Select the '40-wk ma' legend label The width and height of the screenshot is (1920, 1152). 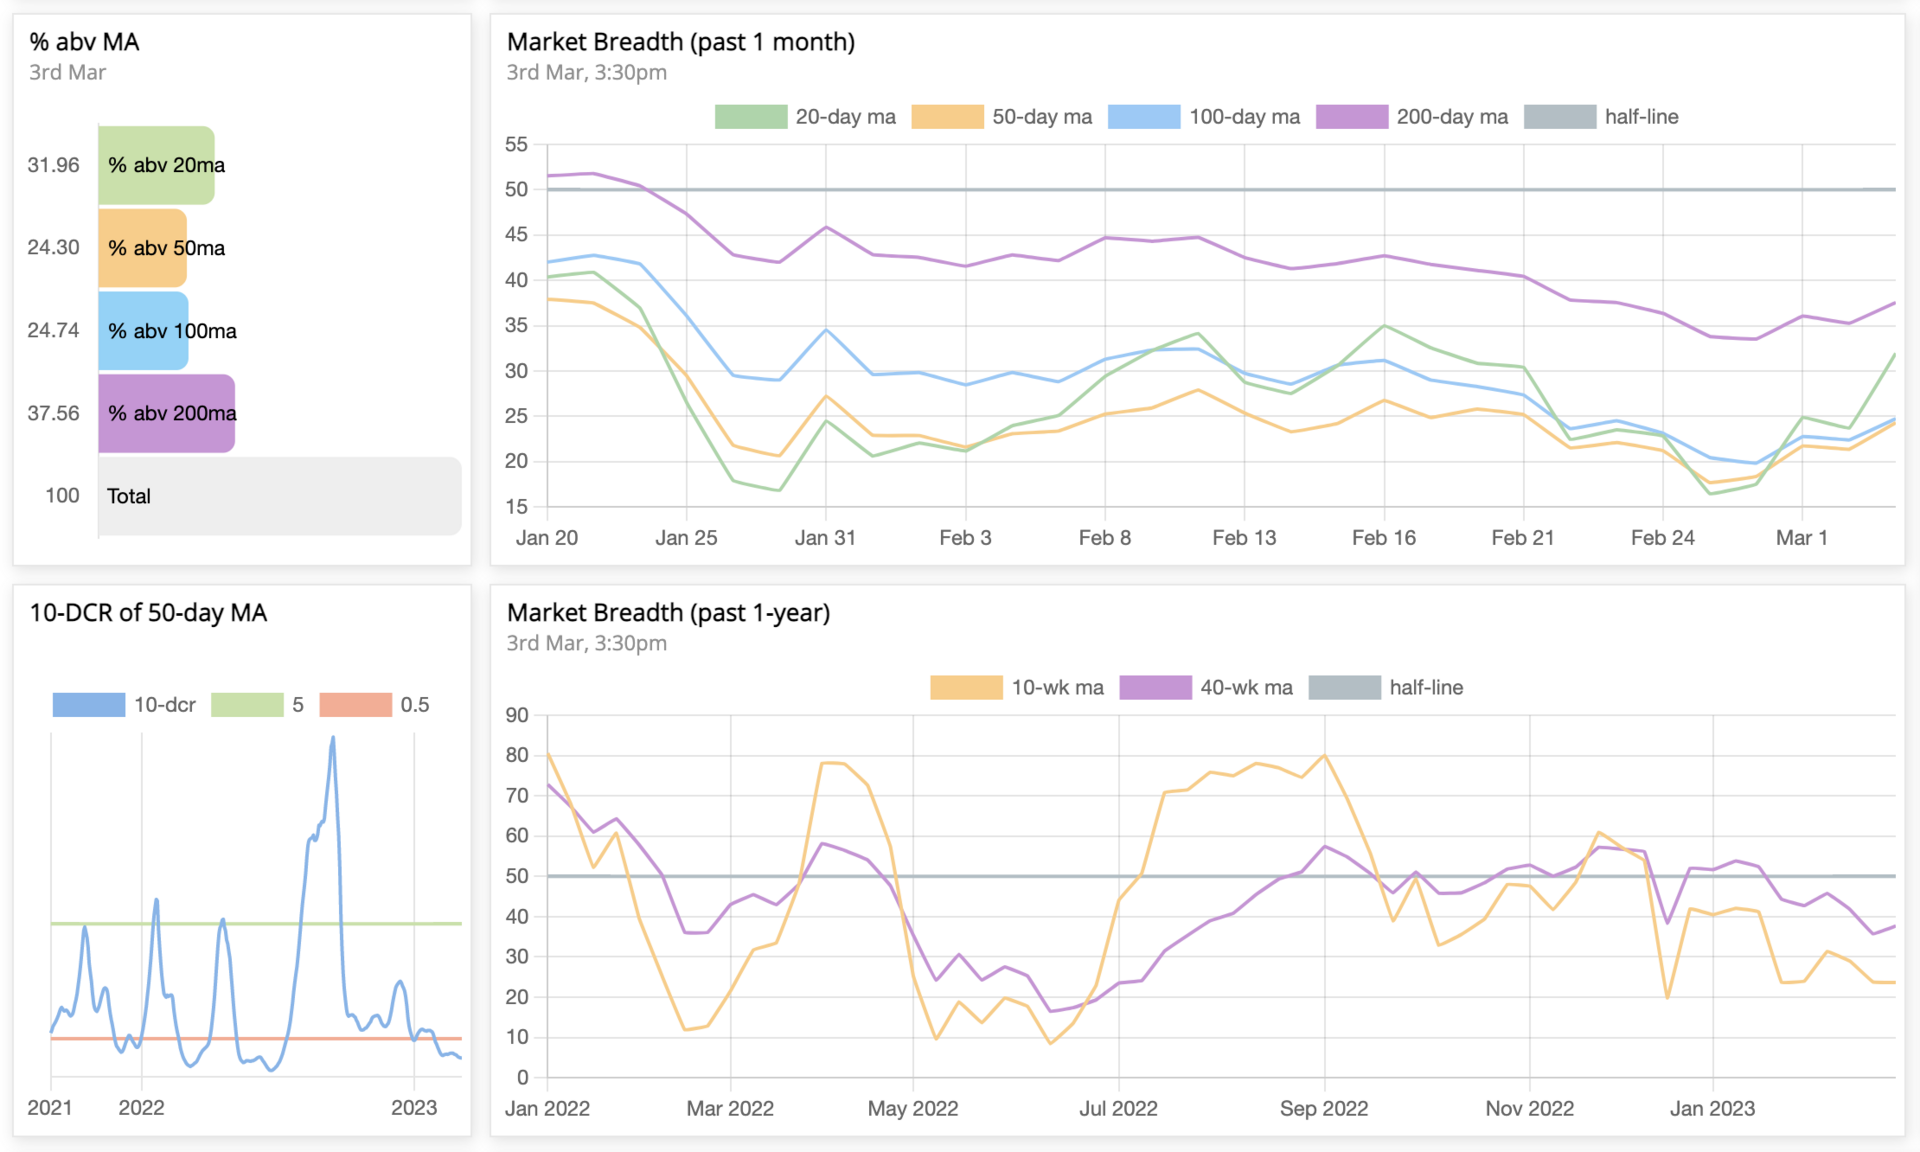pos(1247,688)
